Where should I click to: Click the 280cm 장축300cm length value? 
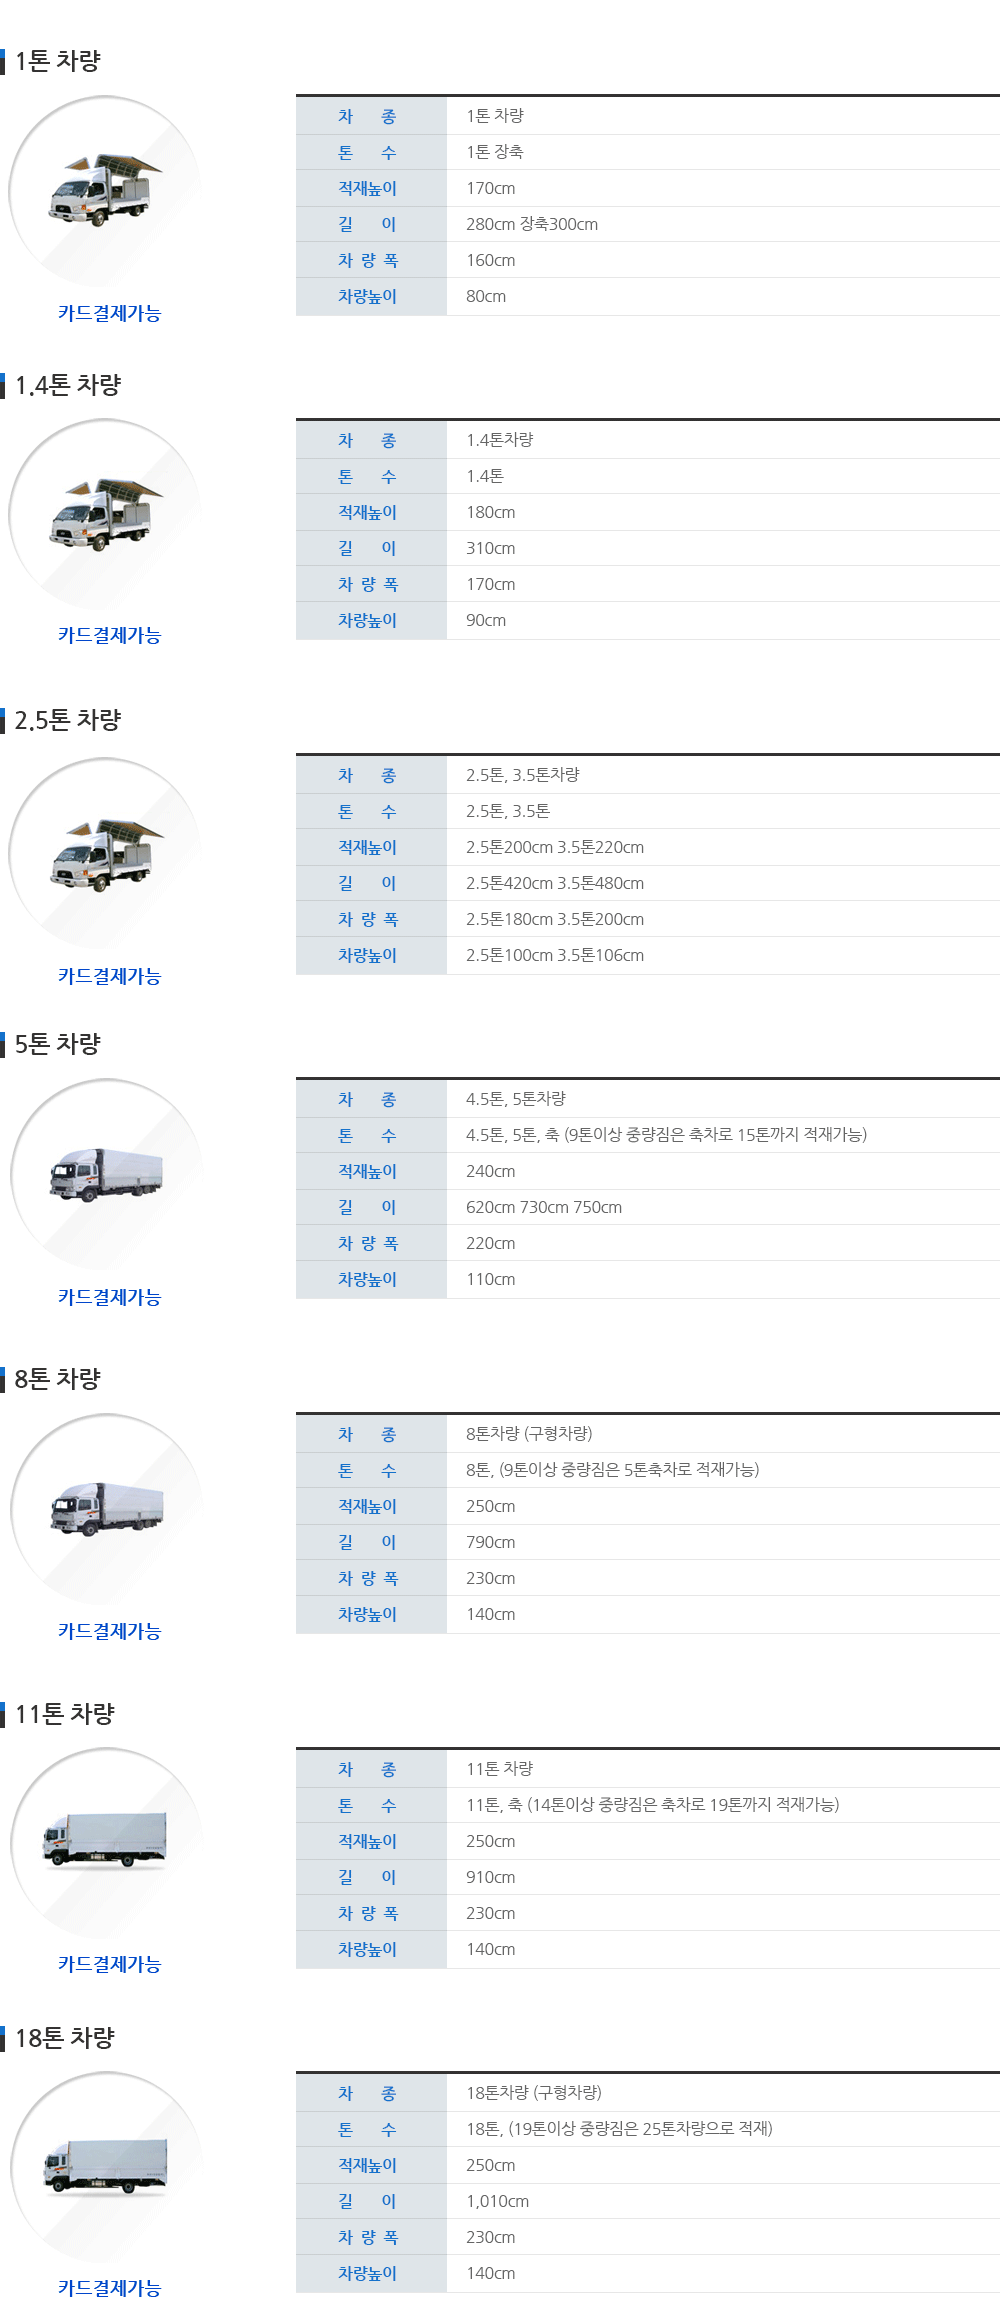pyautogui.click(x=532, y=224)
